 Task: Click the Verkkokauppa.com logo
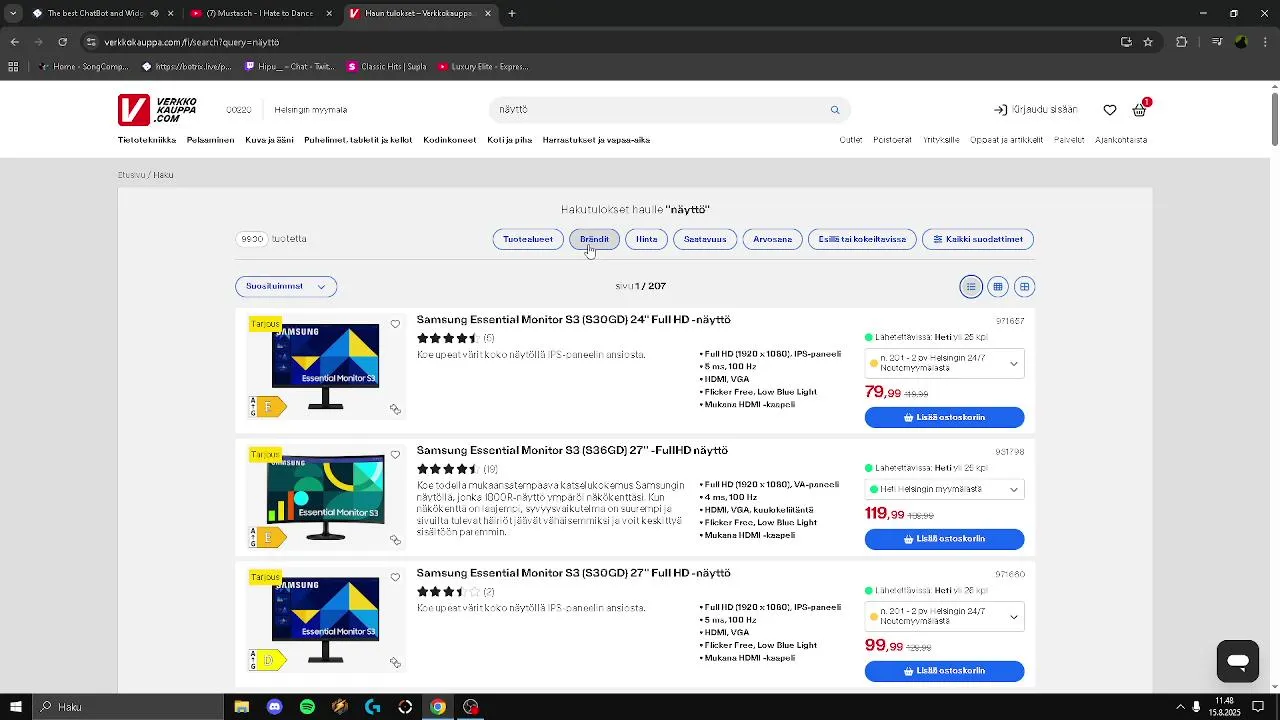click(x=157, y=110)
